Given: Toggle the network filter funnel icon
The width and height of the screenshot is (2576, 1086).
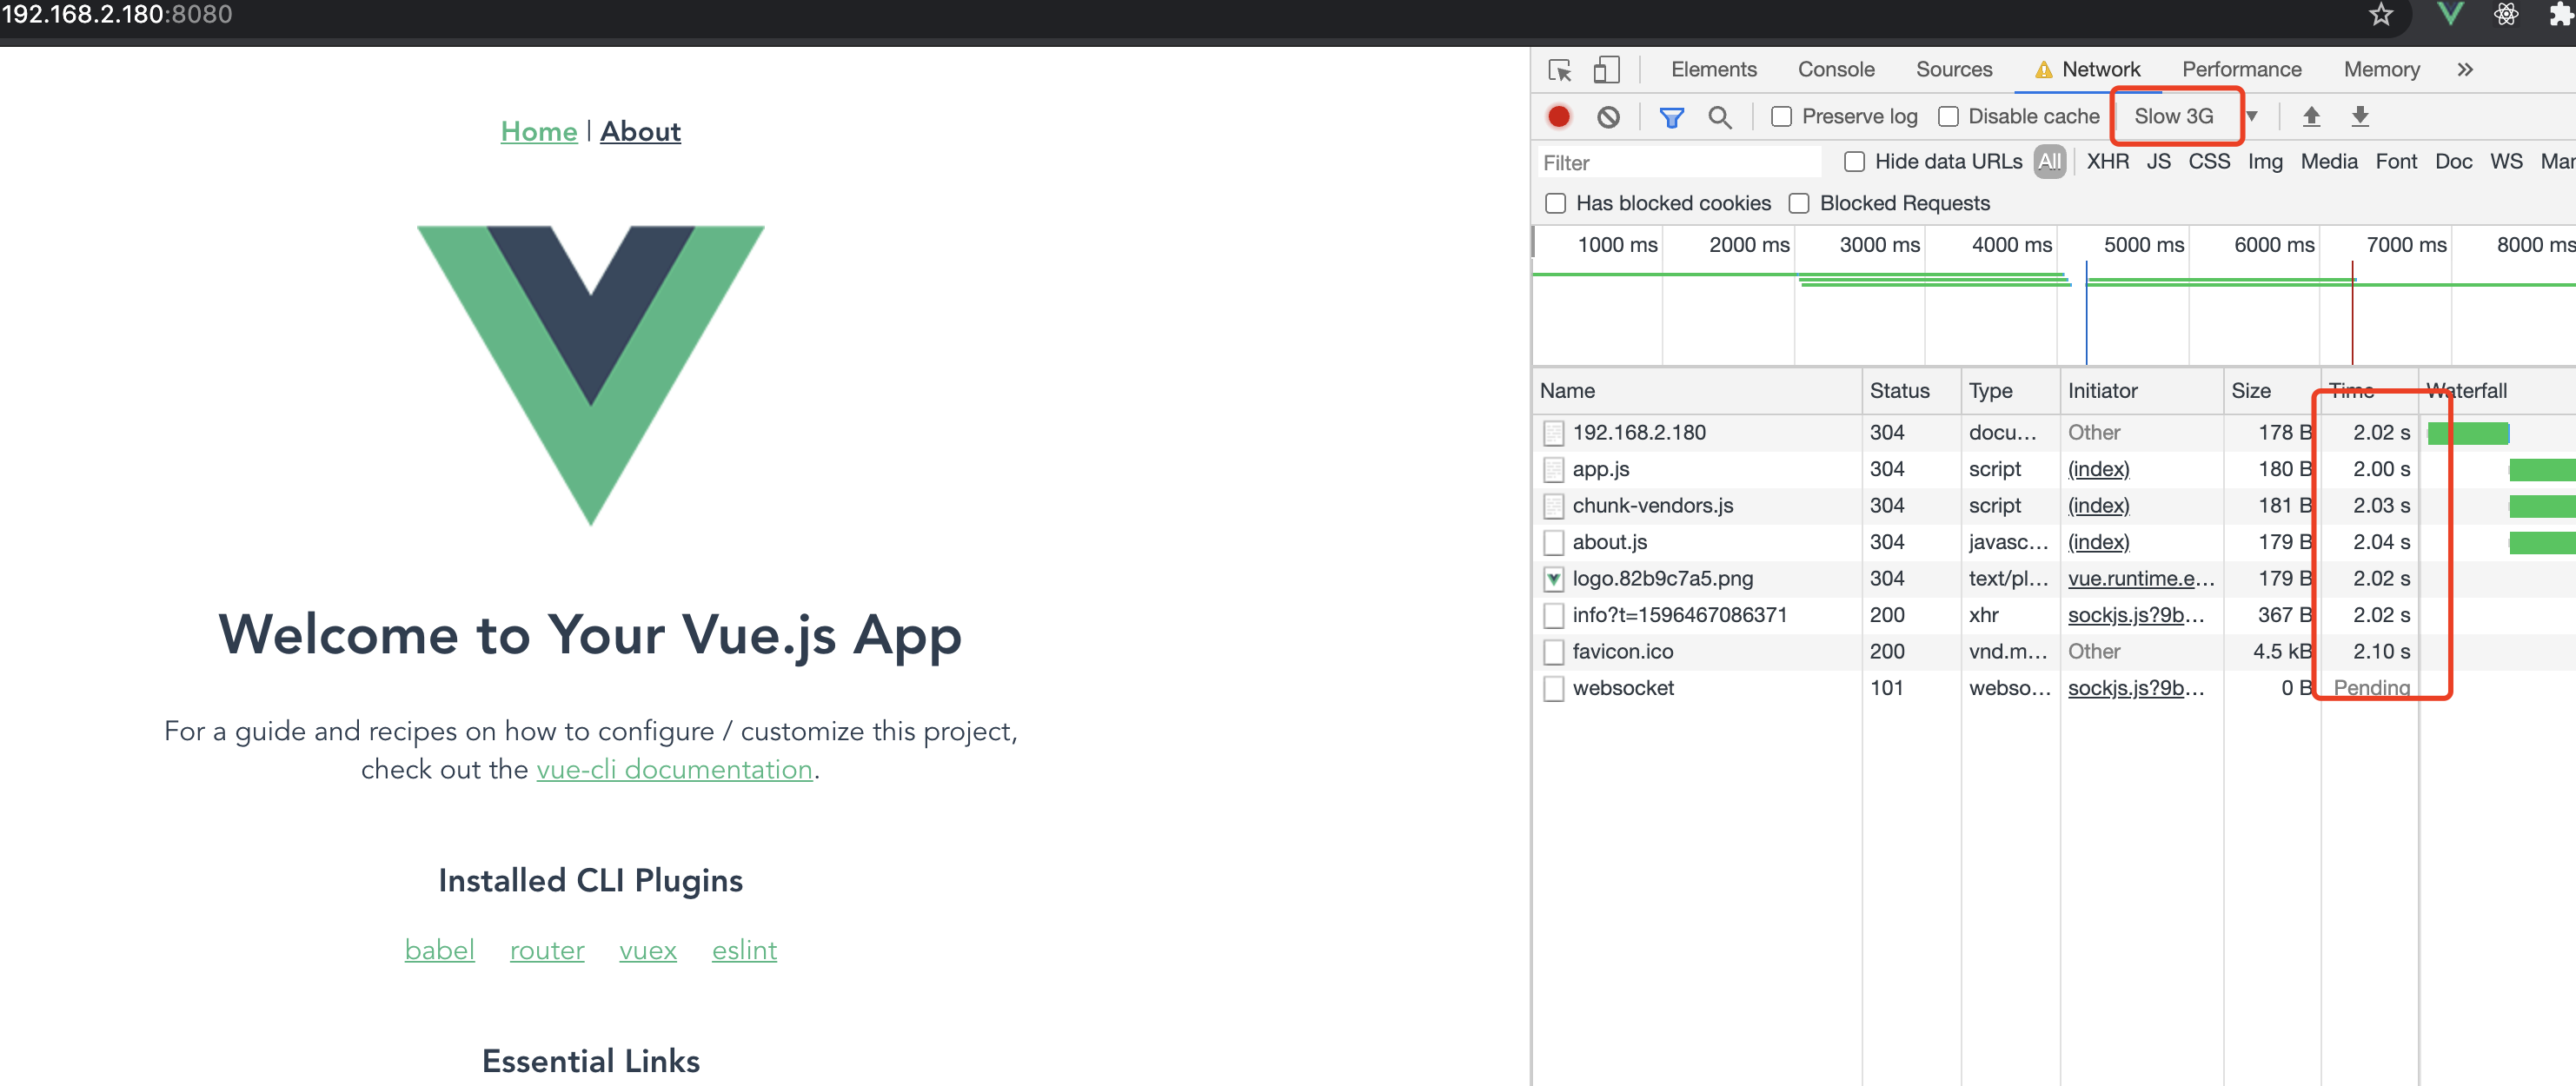Looking at the screenshot, I should click(x=1671, y=117).
